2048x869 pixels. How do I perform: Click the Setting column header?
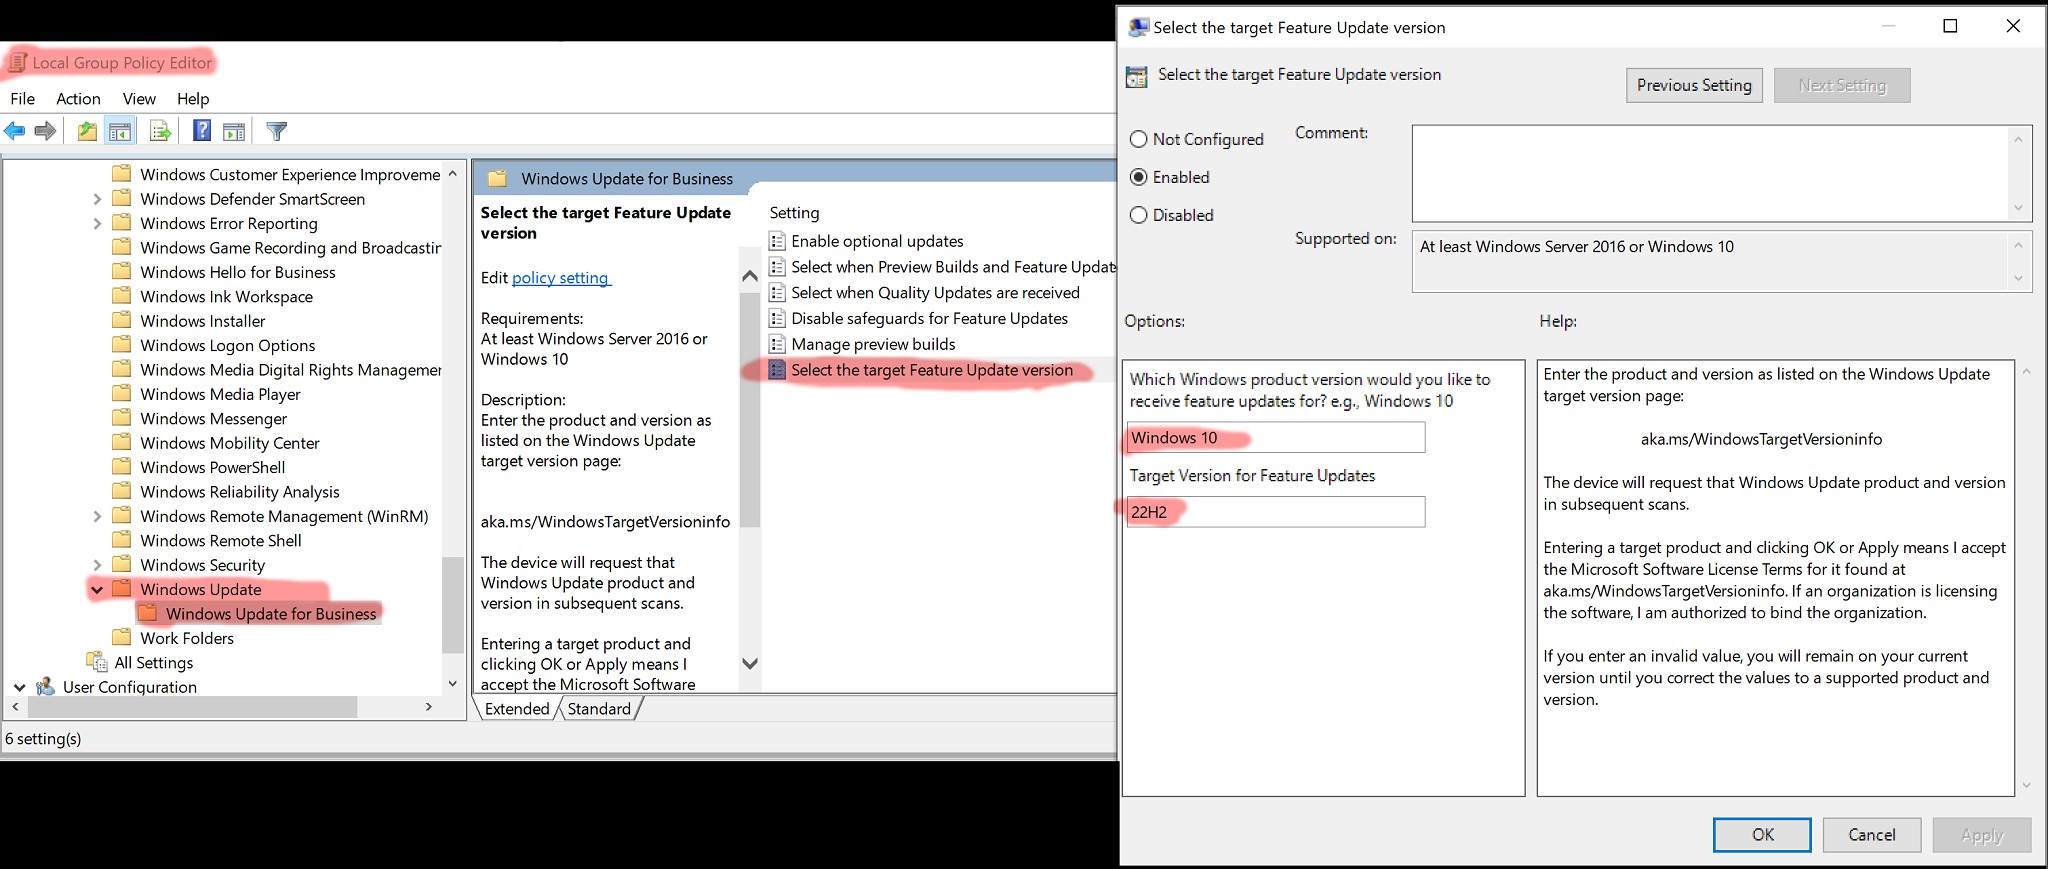(x=794, y=212)
